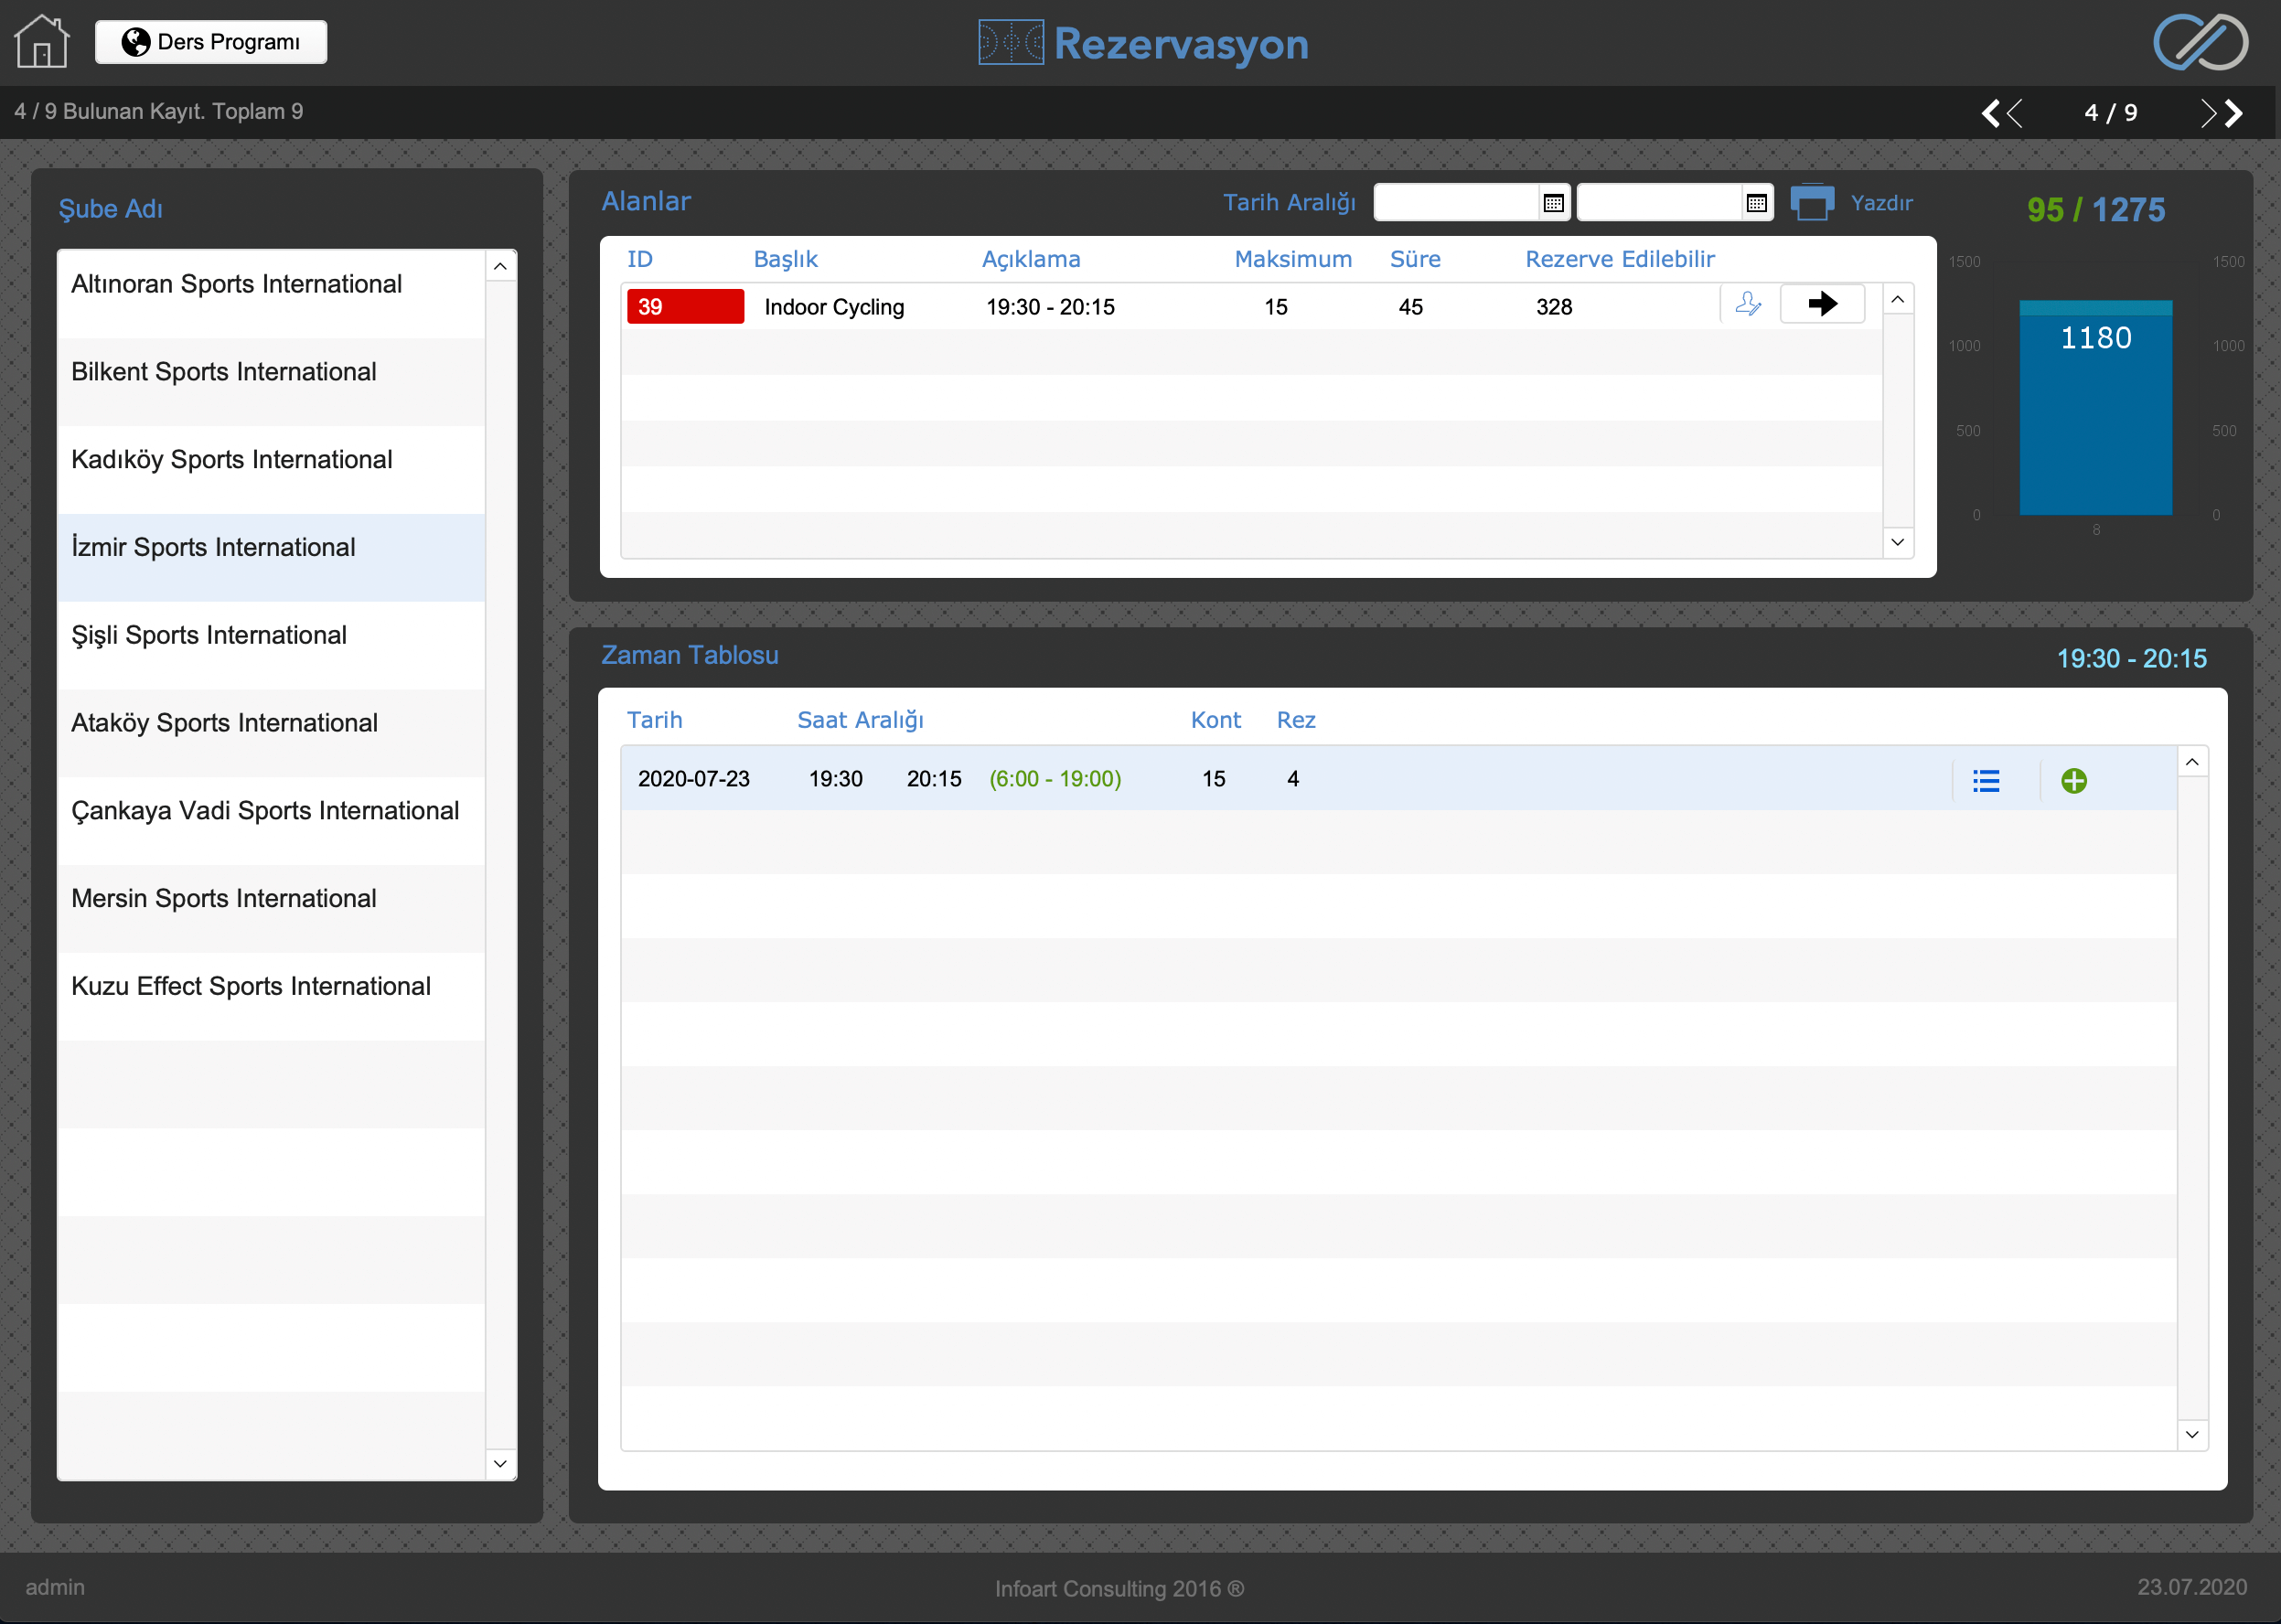The height and width of the screenshot is (1624, 2281).
Task: Add a reservation with the green plus icon
Action: pyautogui.click(x=2074, y=781)
